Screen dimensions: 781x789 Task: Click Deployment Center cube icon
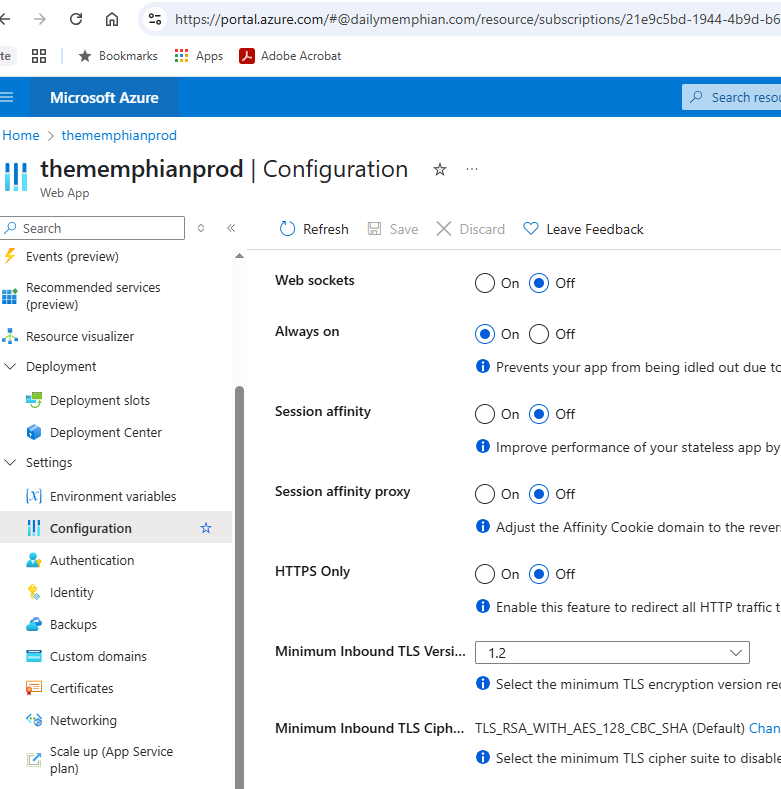pyautogui.click(x=34, y=432)
